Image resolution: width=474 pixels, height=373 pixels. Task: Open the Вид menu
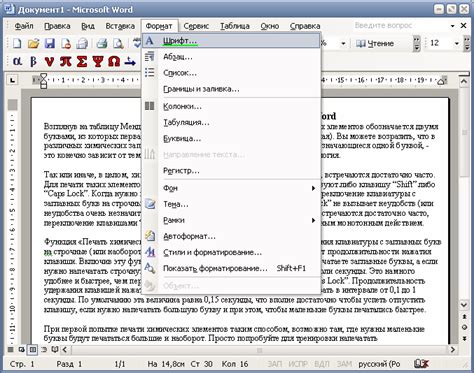pyautogui.click(x=88, y=26)
